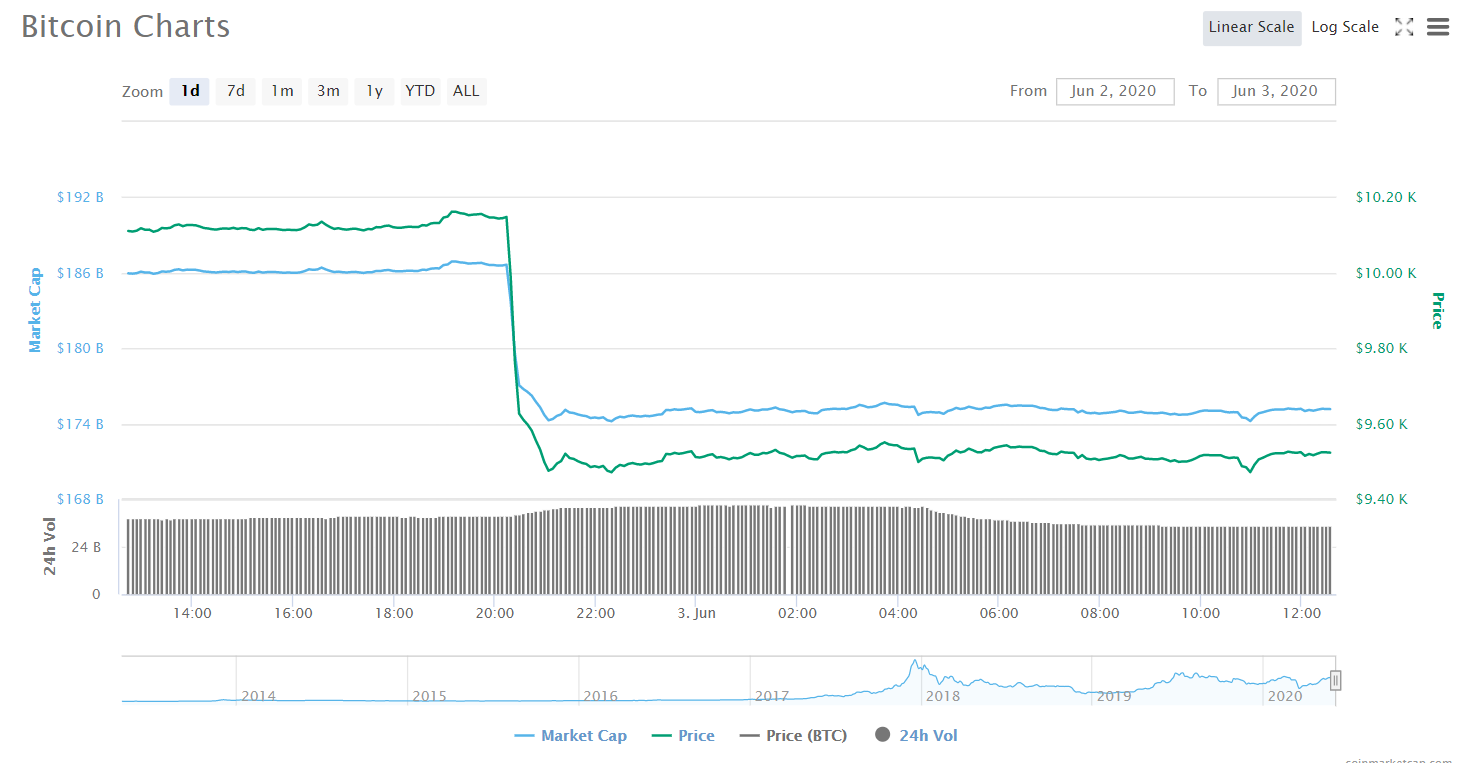Click the 3. Jun axis label
This screenshot has width=1478, height=763.
coord(697,614)
